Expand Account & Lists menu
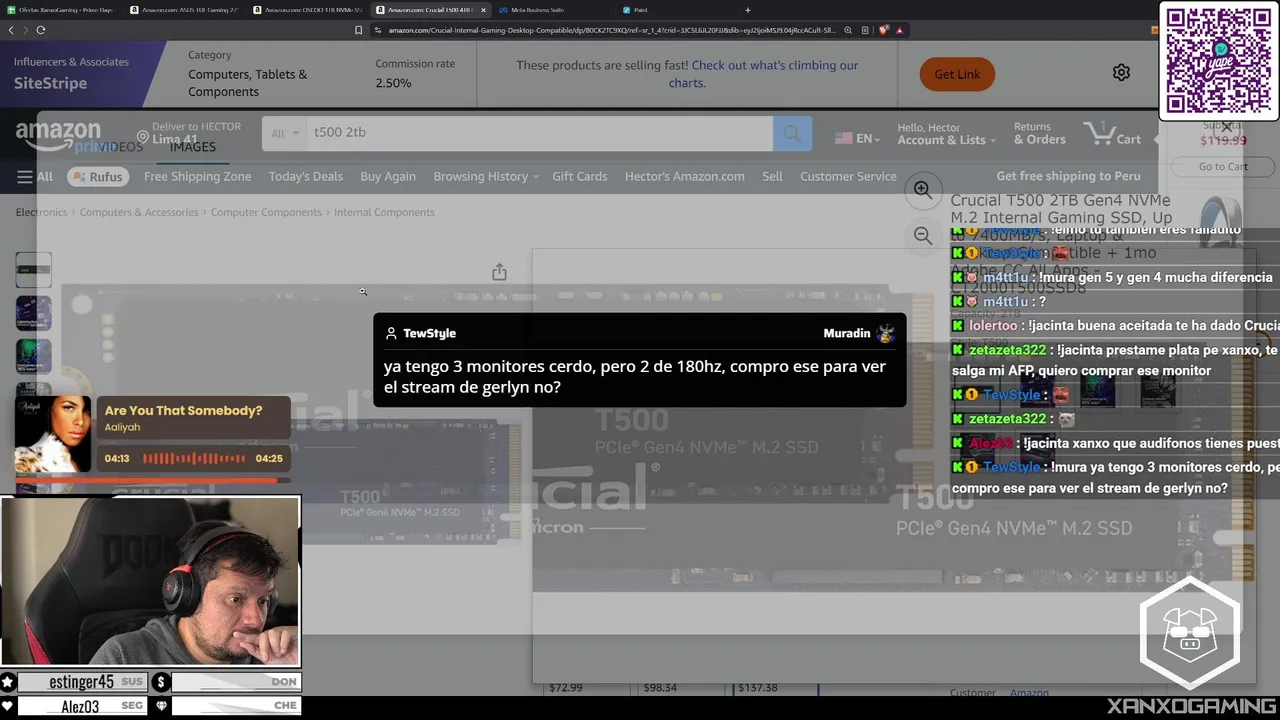 click(946, 134)
